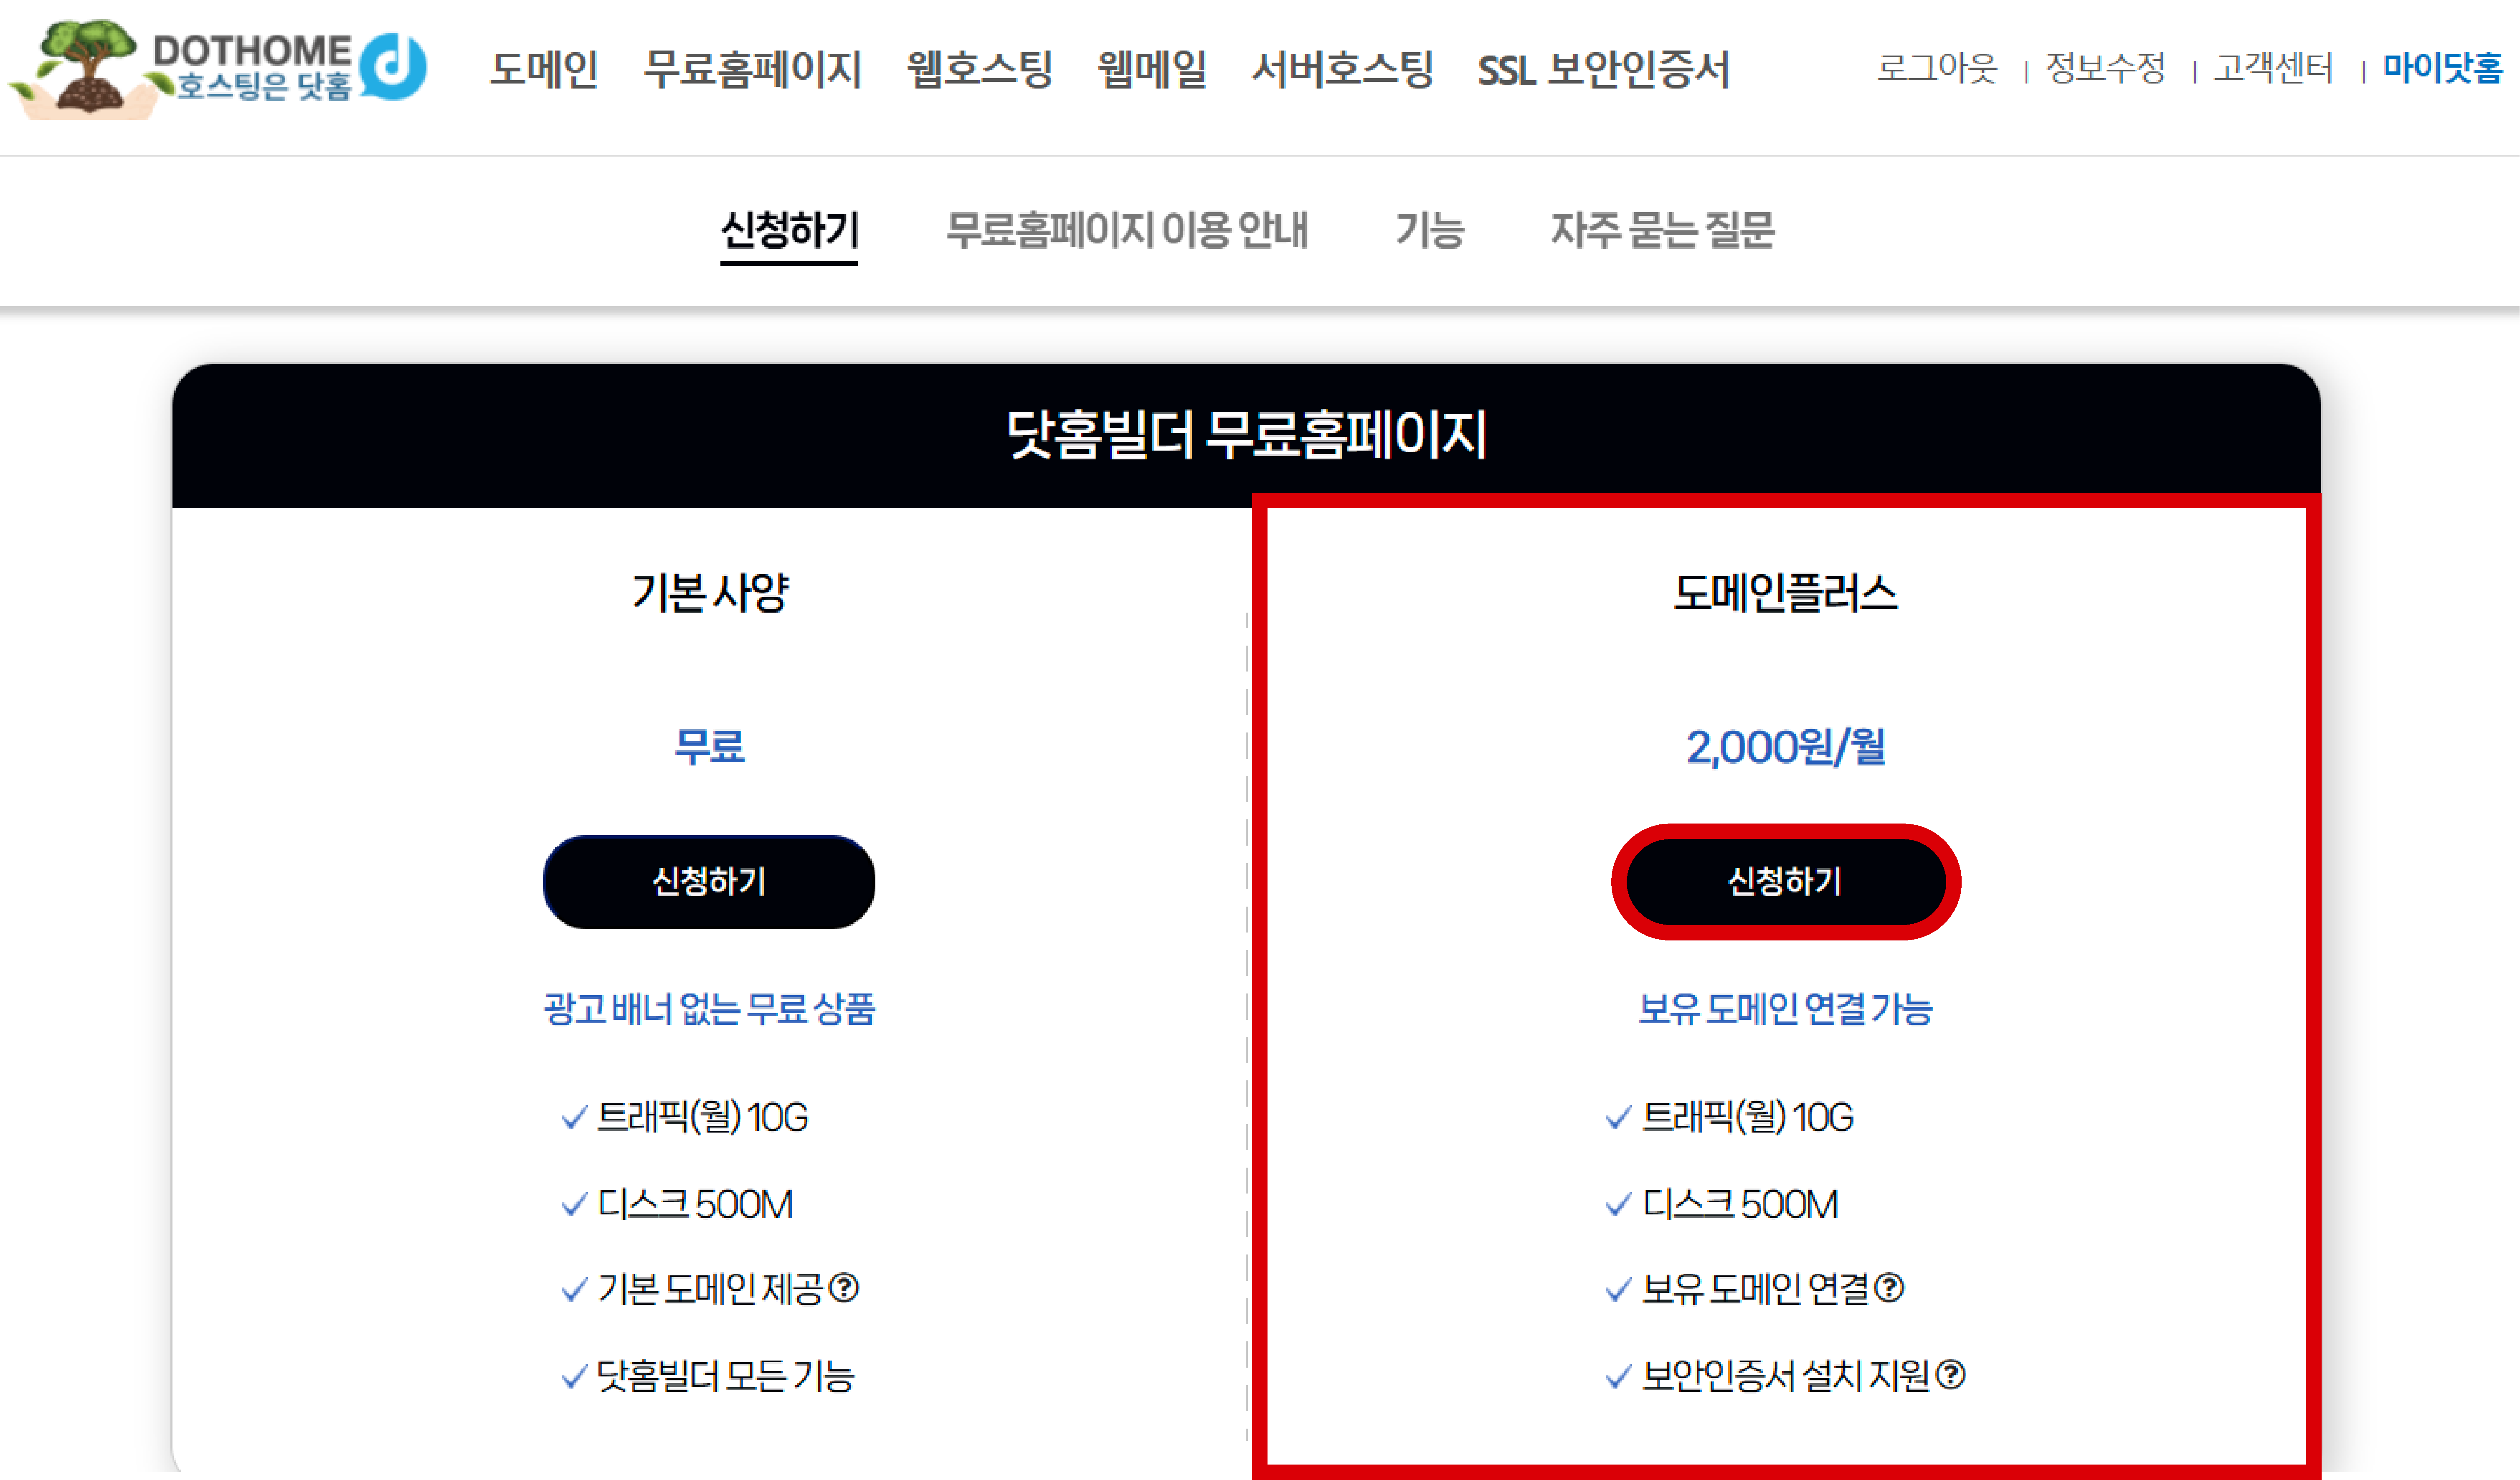Open help icon beside 보유 도메인 연결
Screen dimensions: 2520x1480
pyautogui.click(x=1889, y=1288)
